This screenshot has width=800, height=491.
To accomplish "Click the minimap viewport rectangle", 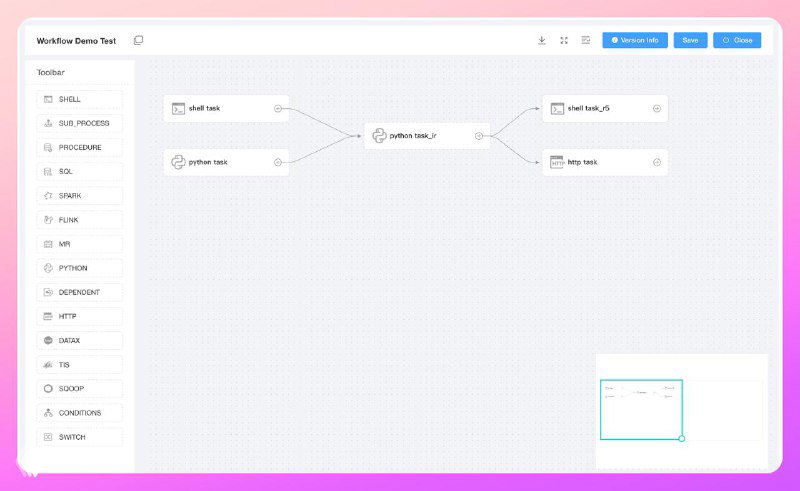I will pyautogui.click(x=641, y=409).
